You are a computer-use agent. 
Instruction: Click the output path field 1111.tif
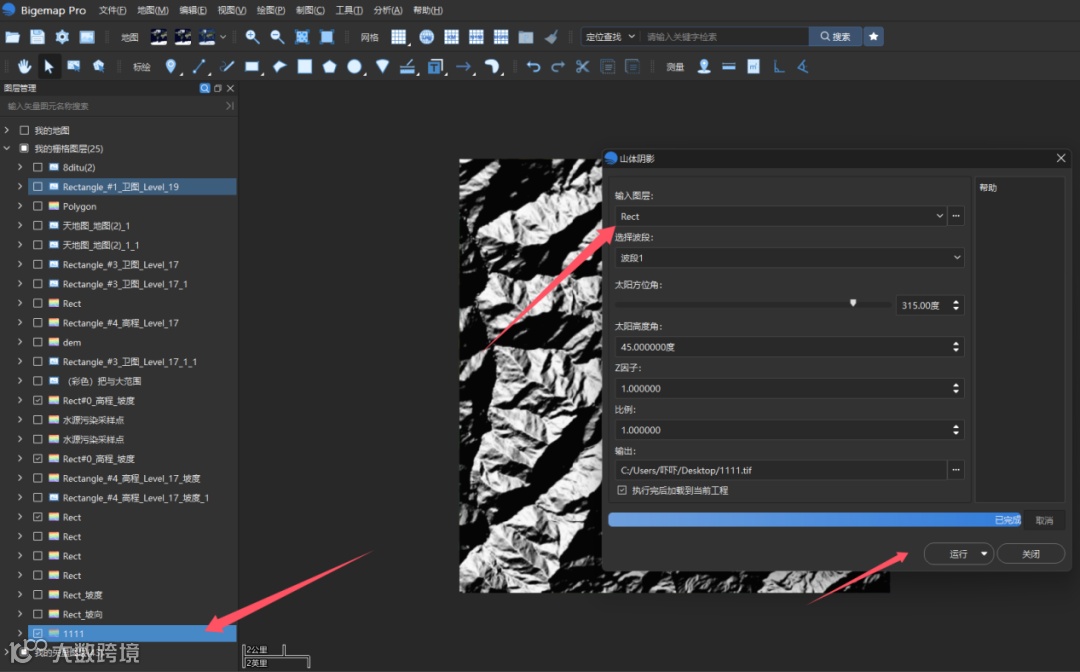click(781, 470)
